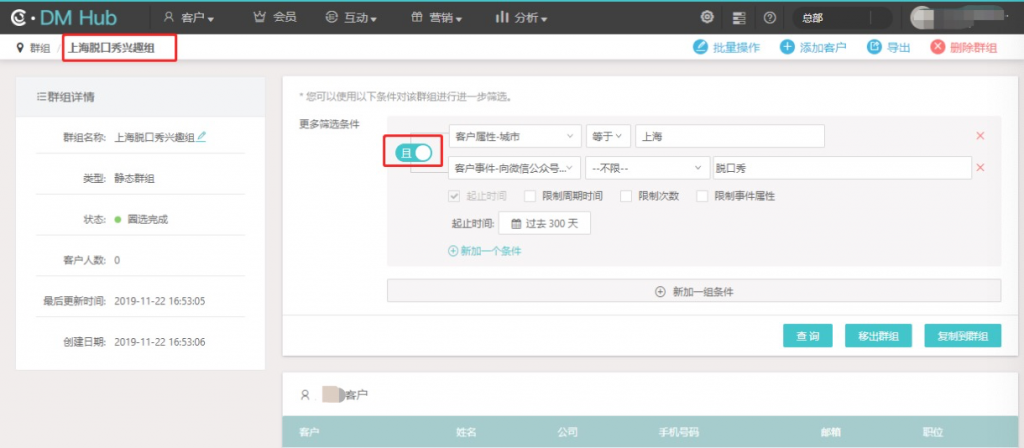1024x448 pixels.
Task: Enable the 限制次数 checkbox
Action: tap(627, 196)
